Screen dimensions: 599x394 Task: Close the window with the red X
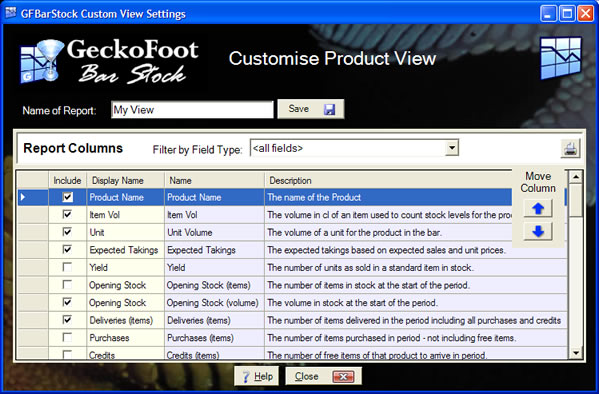(x=585, y=14)
